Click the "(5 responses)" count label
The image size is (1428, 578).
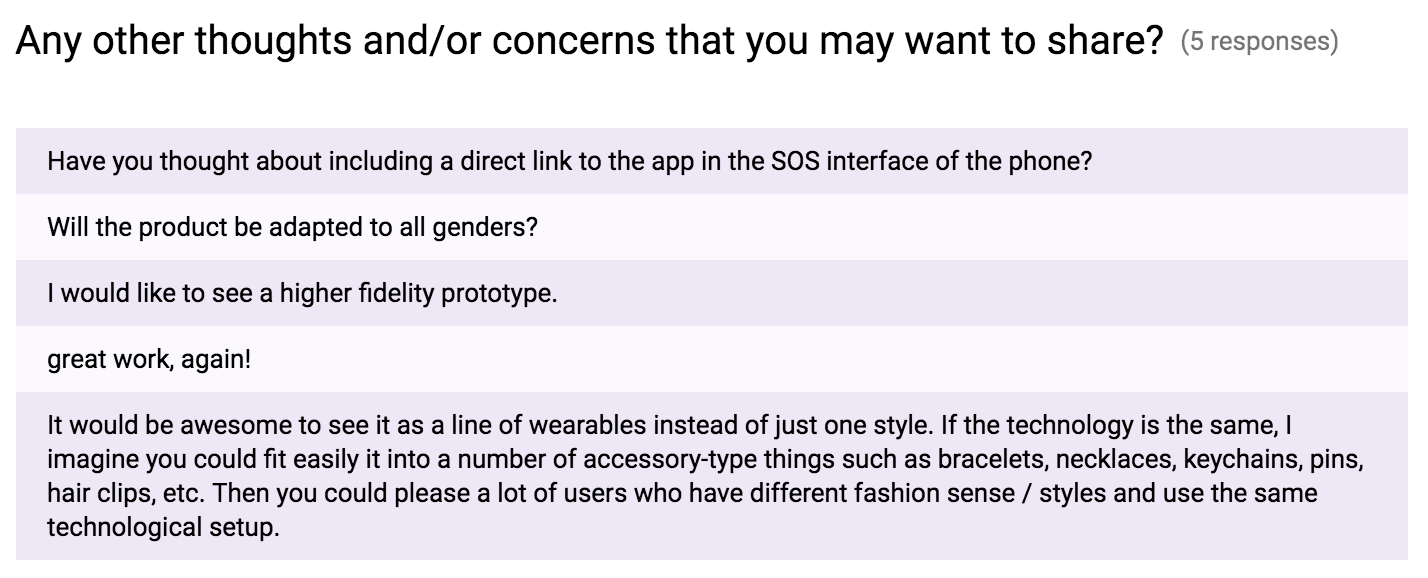click(x=1259, y=41)
